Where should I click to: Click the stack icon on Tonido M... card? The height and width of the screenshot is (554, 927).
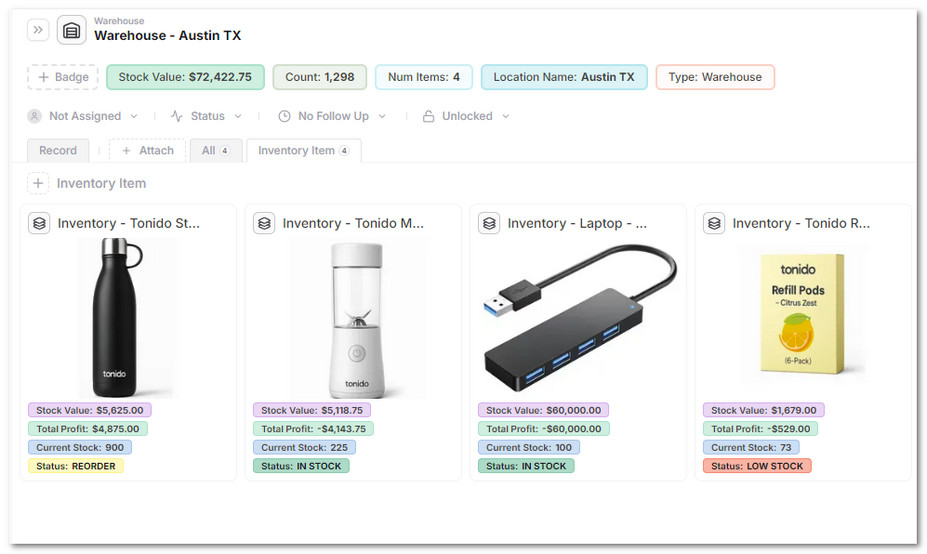[264, 223]
